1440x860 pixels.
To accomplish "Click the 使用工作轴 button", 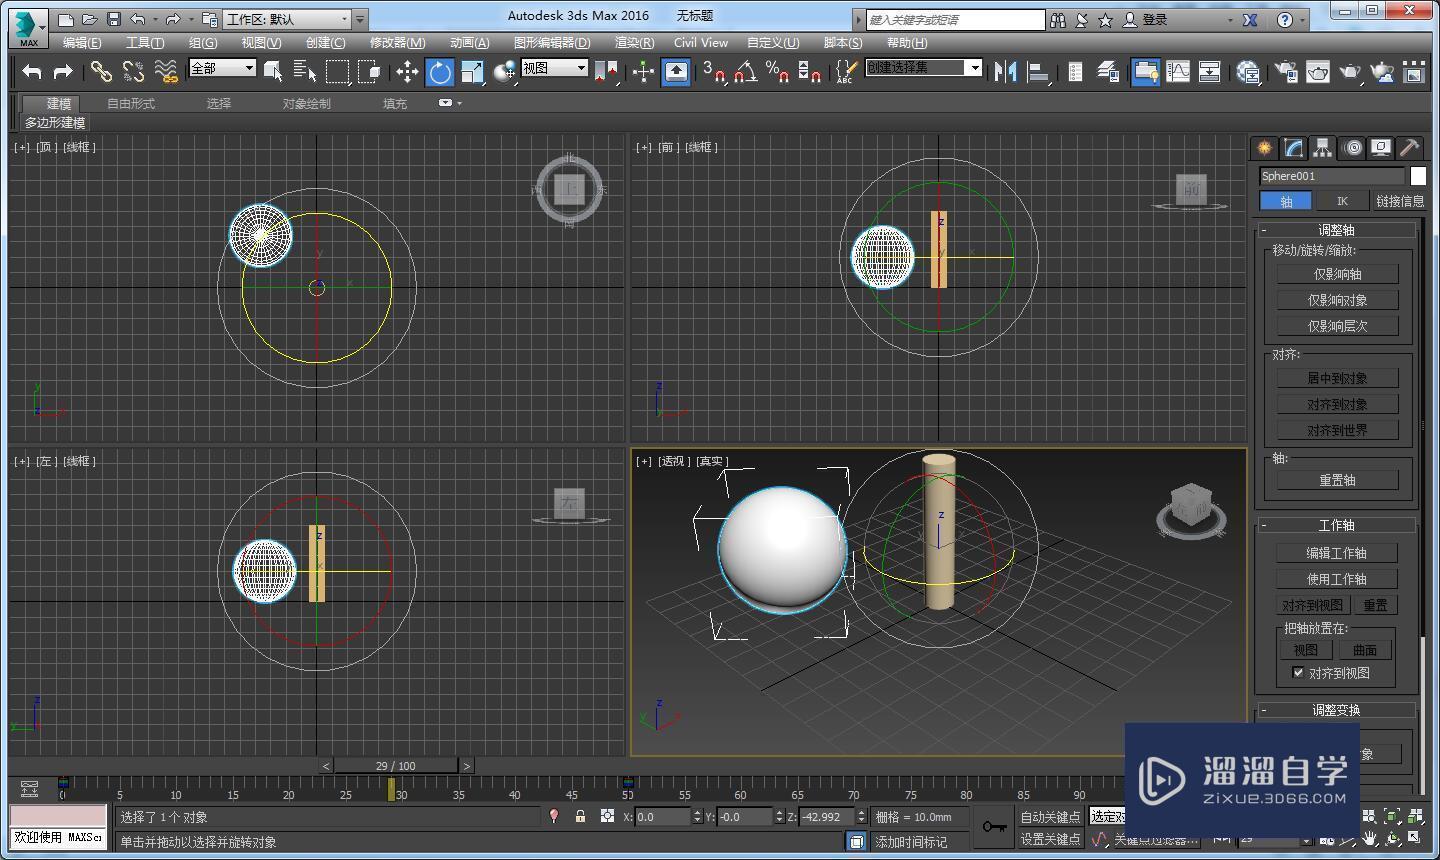I will pos(1337,579).
